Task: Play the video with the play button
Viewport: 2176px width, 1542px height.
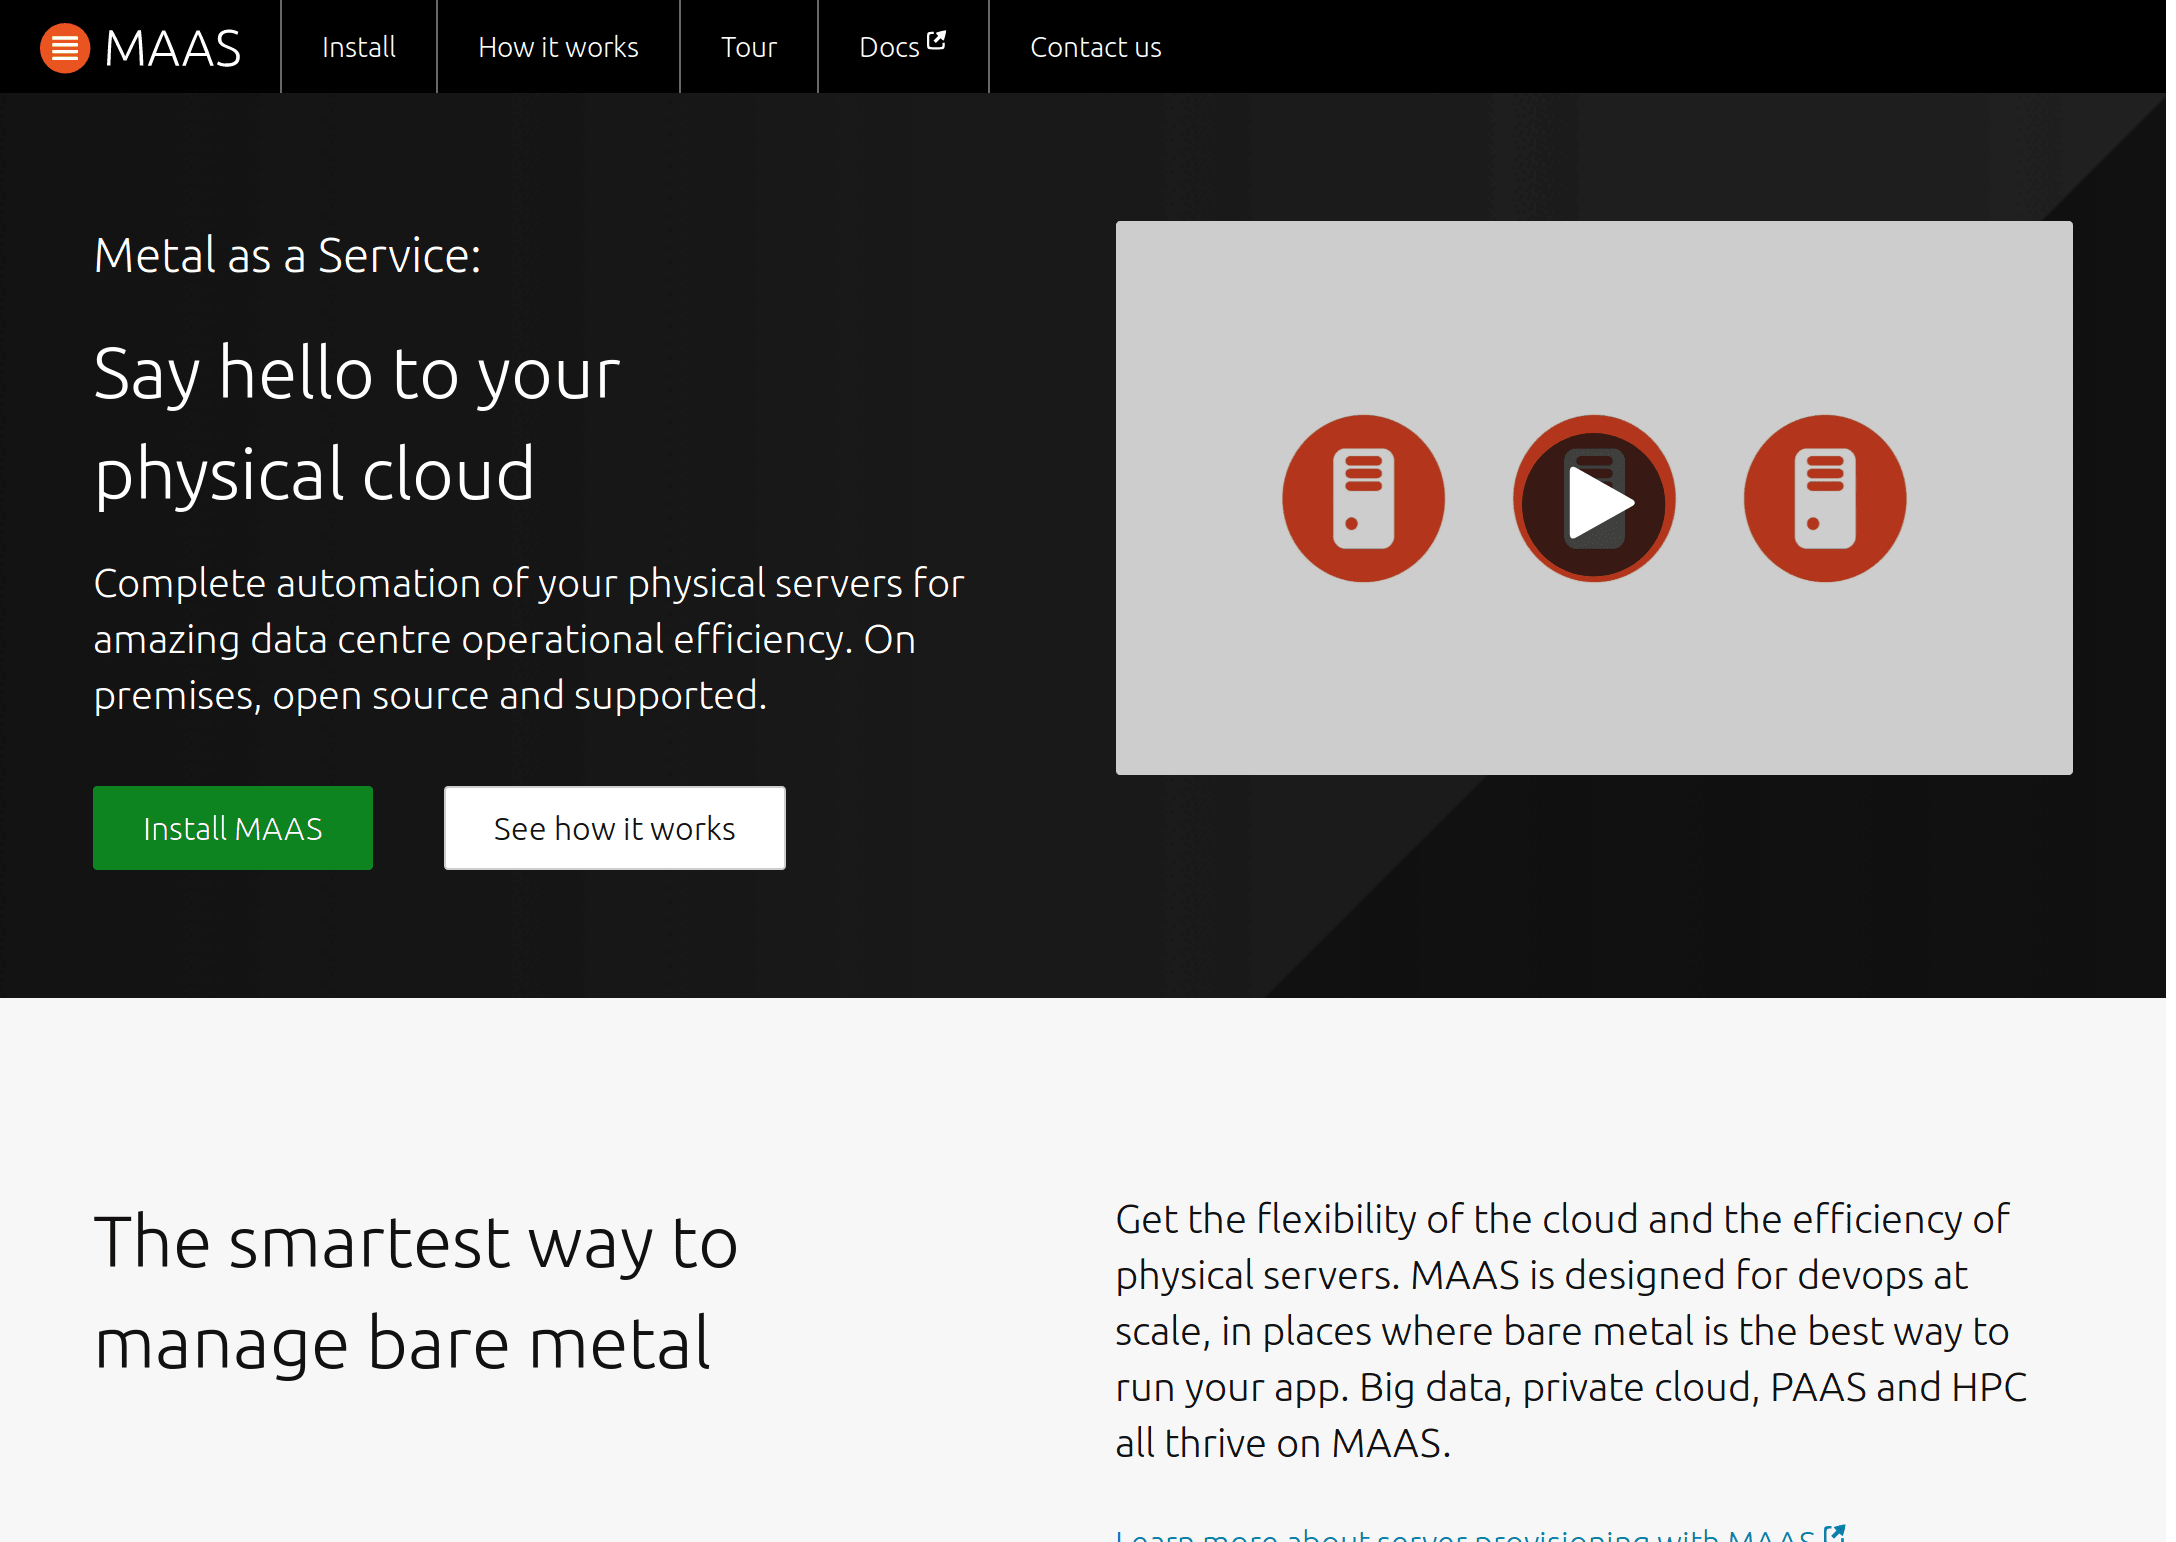Action: click(1594, 502)
